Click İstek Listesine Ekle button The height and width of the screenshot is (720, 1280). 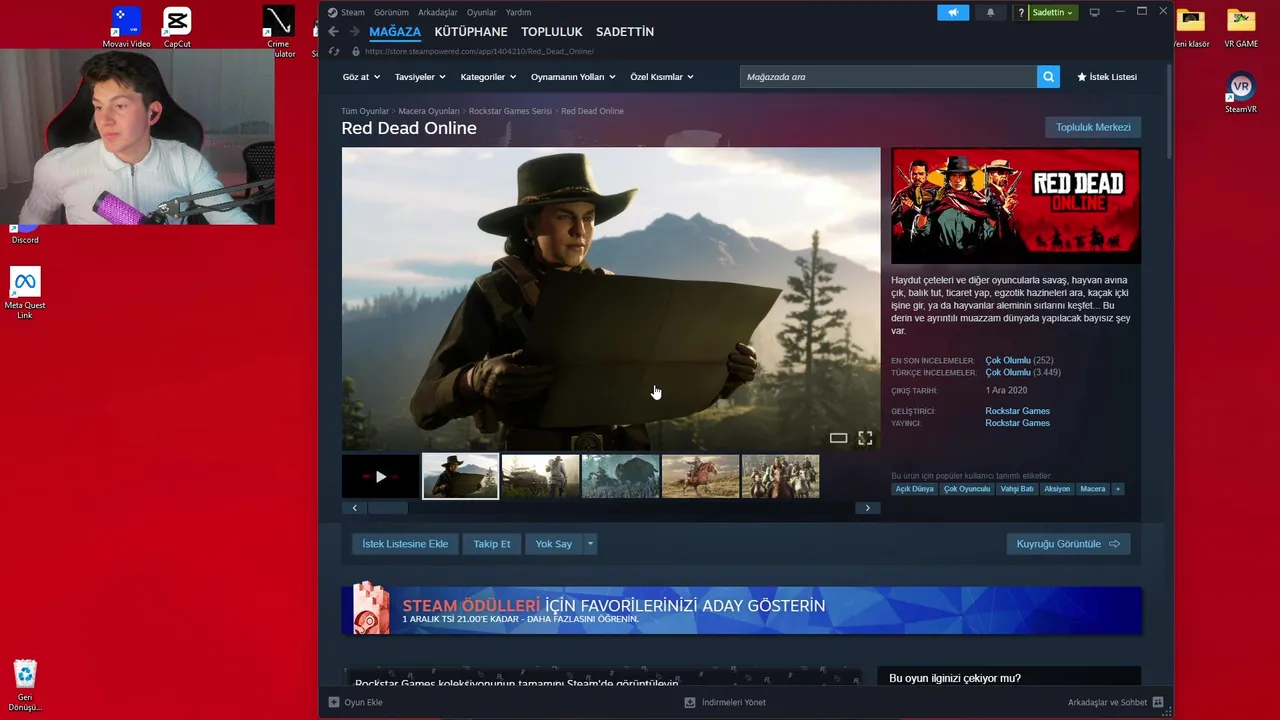click(405, 544)
